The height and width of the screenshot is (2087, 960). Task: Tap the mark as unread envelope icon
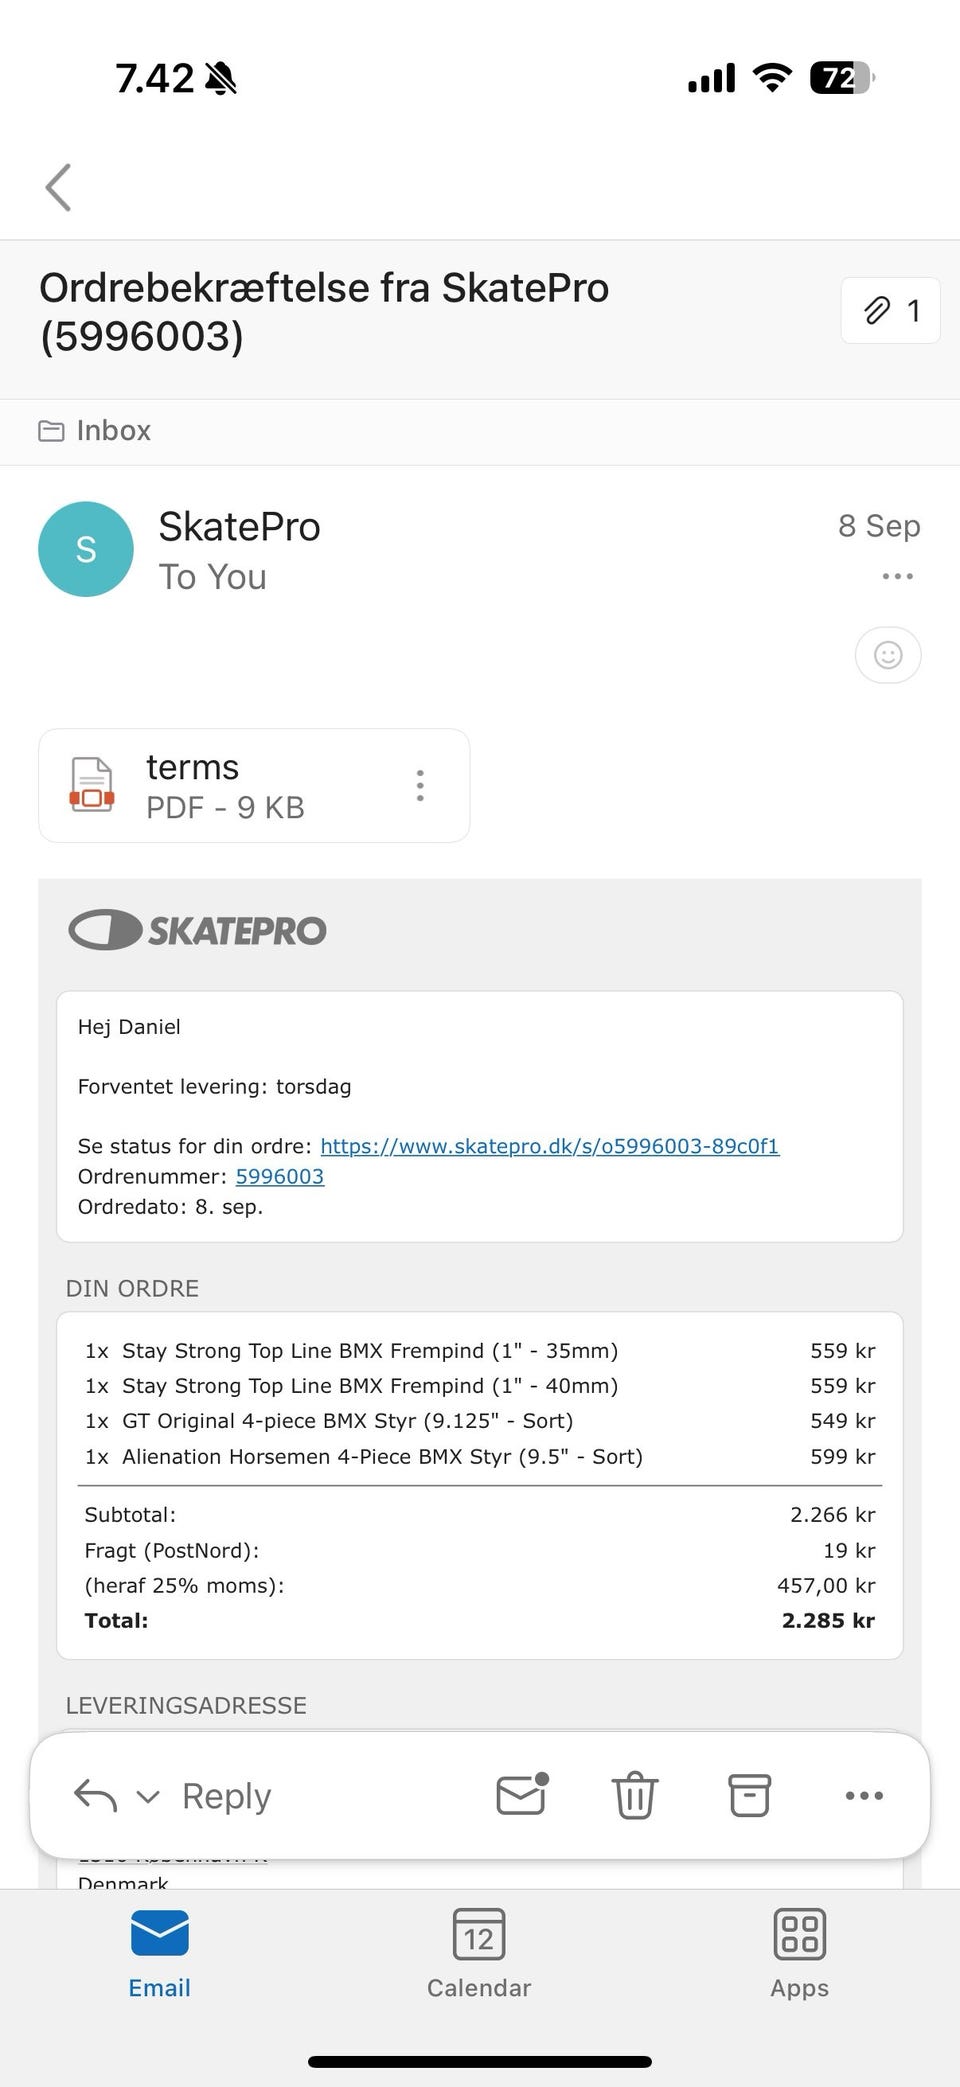[522, 1795]
